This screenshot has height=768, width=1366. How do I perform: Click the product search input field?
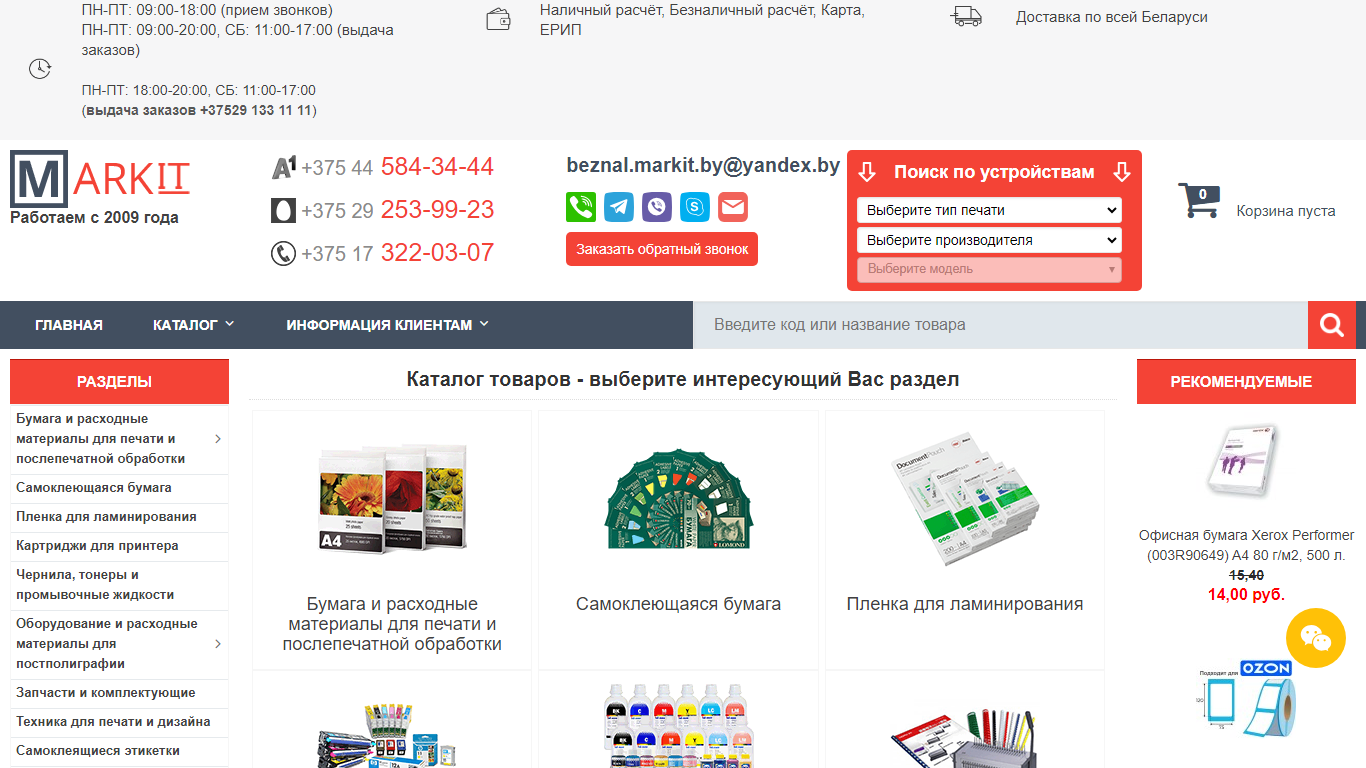1000,325
